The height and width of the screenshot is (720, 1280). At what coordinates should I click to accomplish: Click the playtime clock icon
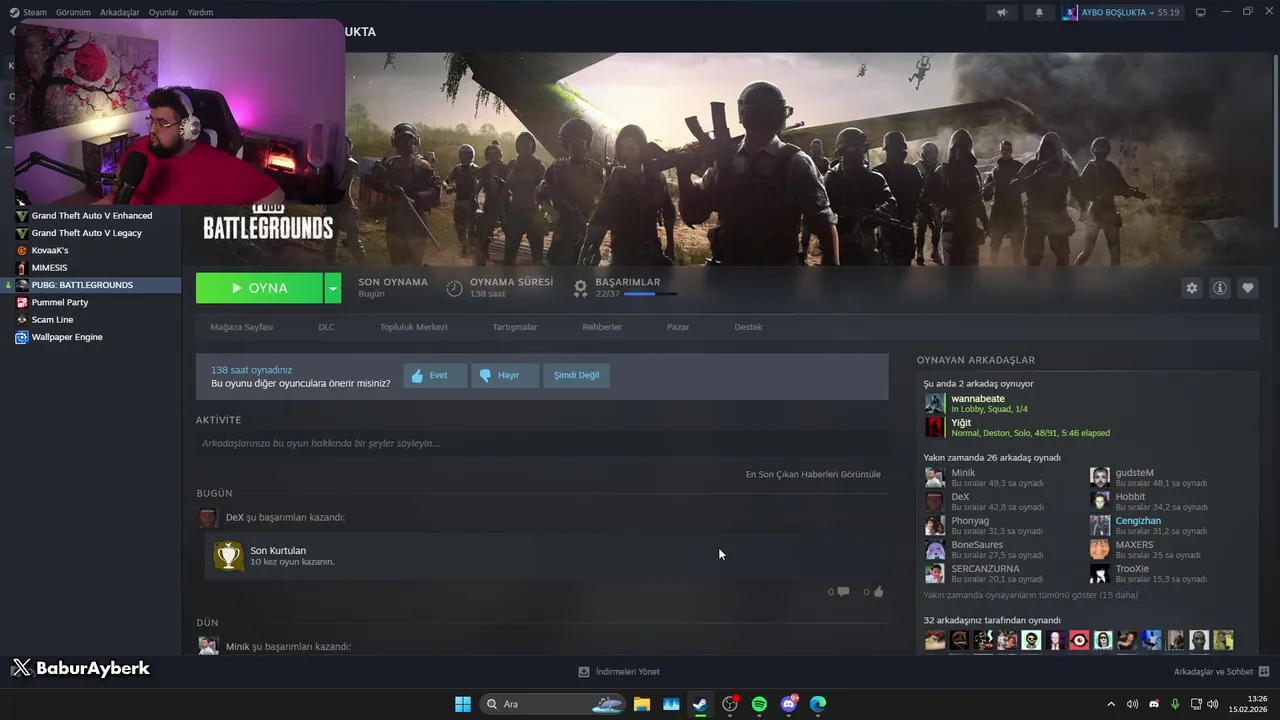pos(454,288)
